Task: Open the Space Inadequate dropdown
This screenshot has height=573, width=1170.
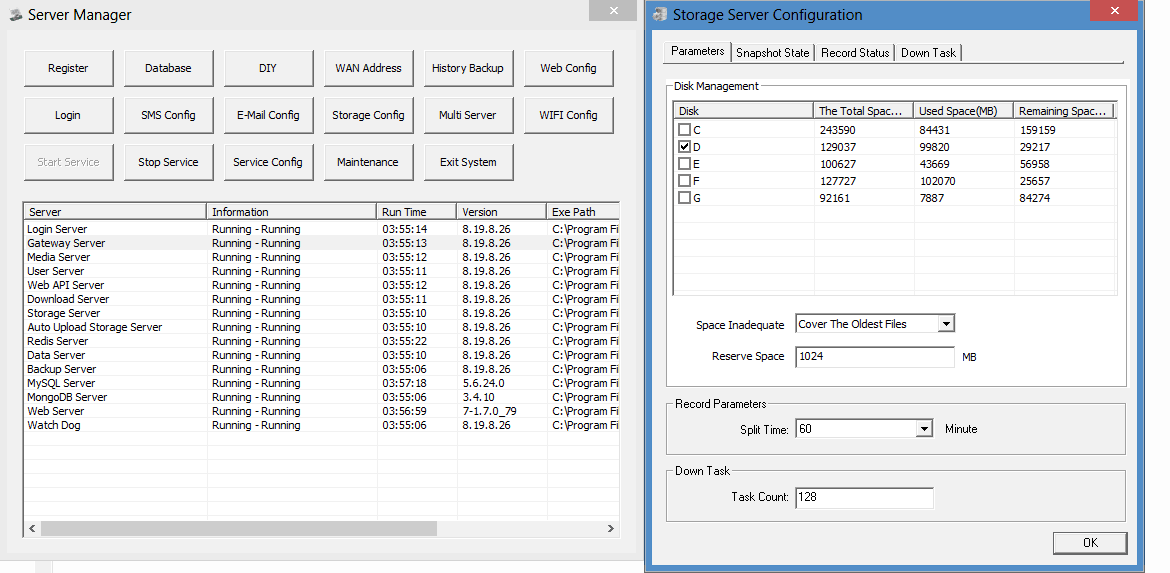Action: click(x=946, y=324)
